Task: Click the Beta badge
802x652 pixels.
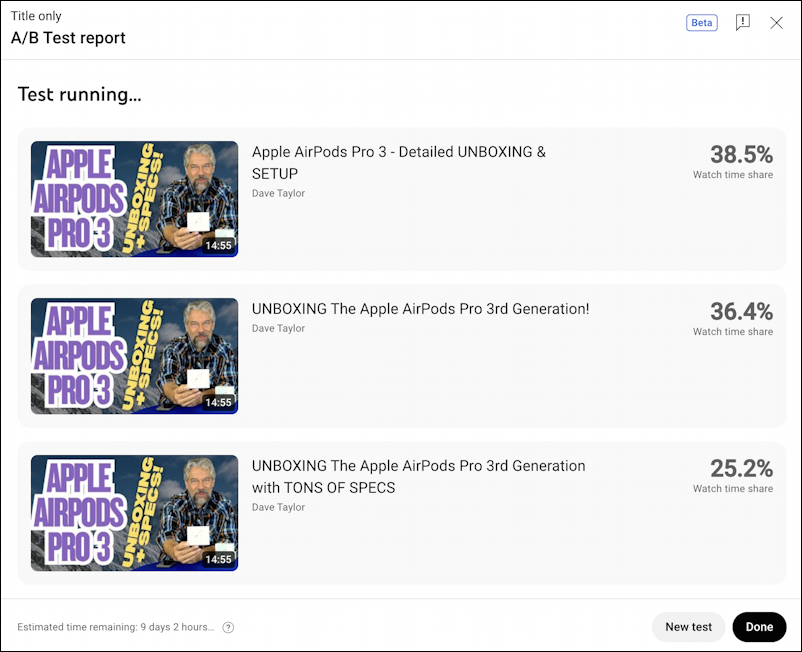Action: [702, 22]
